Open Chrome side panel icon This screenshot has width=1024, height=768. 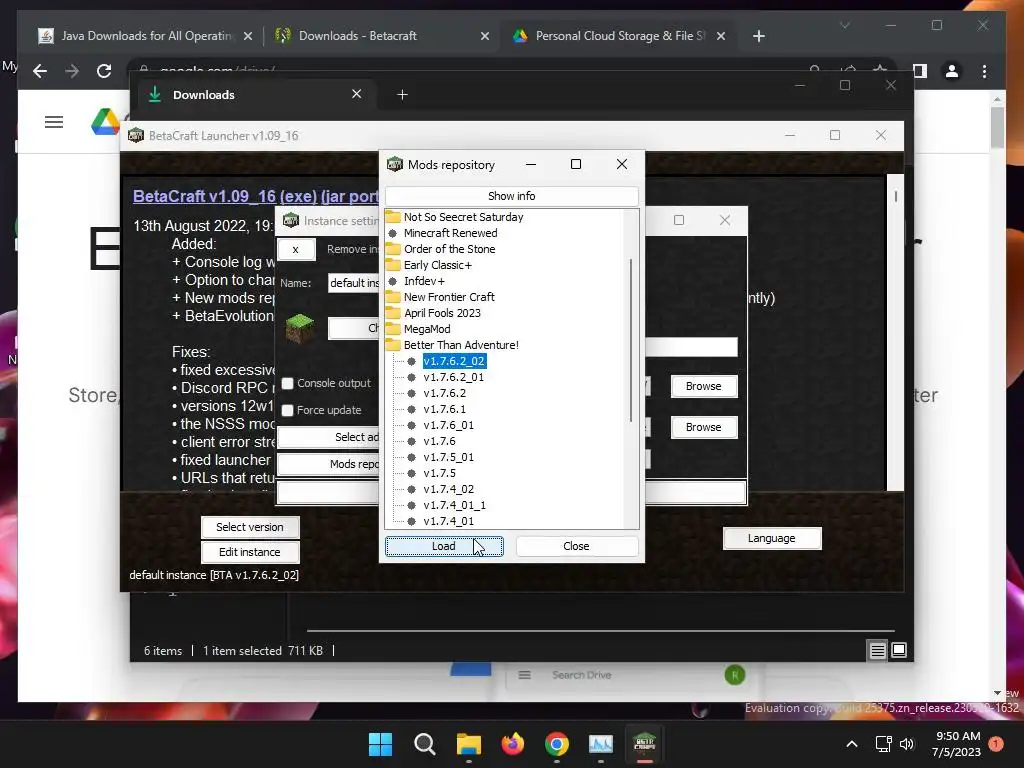920,71
